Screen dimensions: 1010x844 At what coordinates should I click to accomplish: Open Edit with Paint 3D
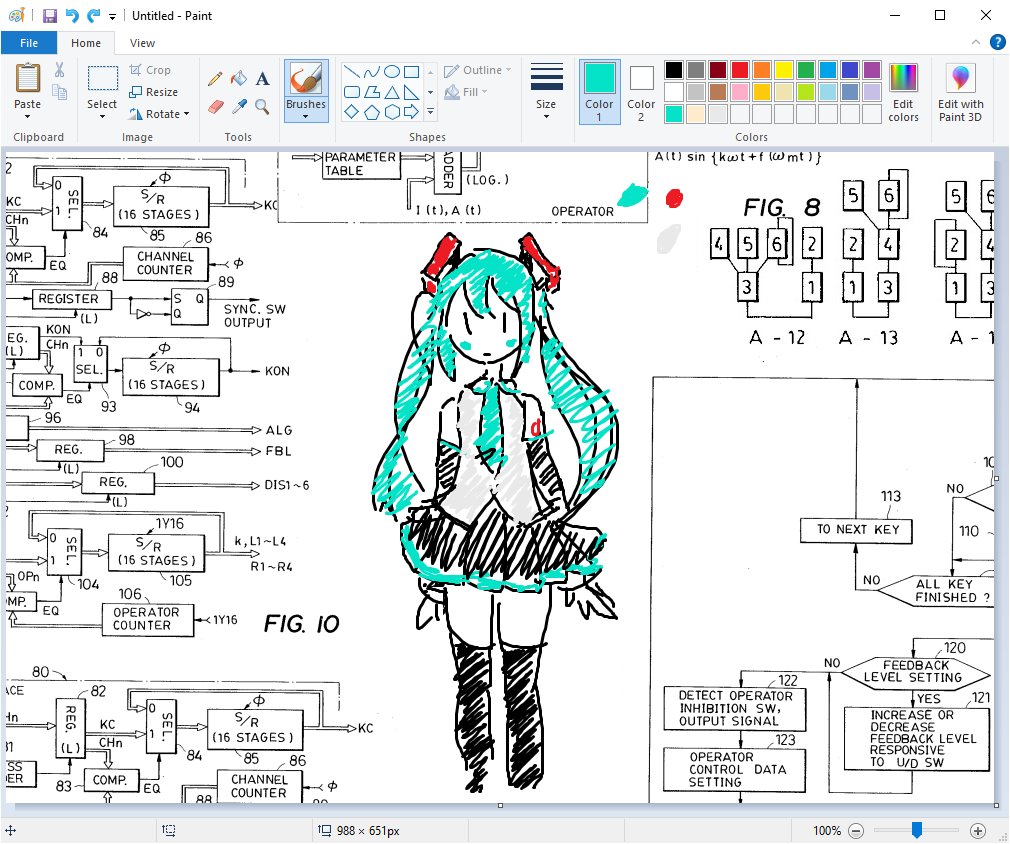(x=960, y=92)
